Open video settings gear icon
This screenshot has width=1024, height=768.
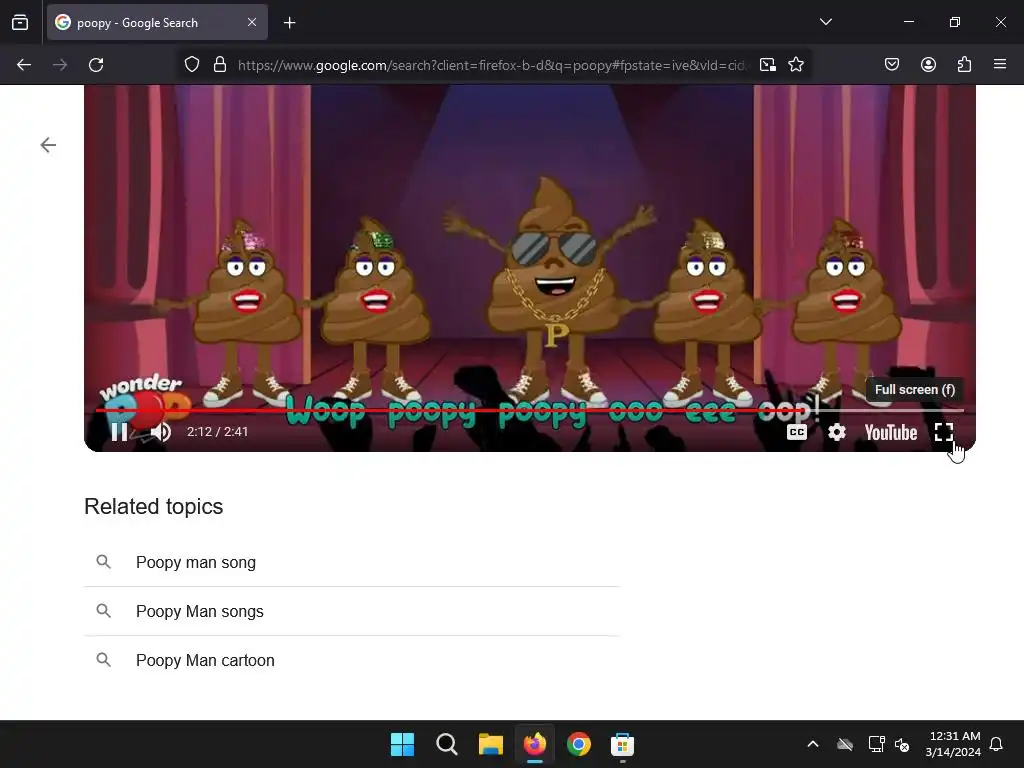point(837,432)
